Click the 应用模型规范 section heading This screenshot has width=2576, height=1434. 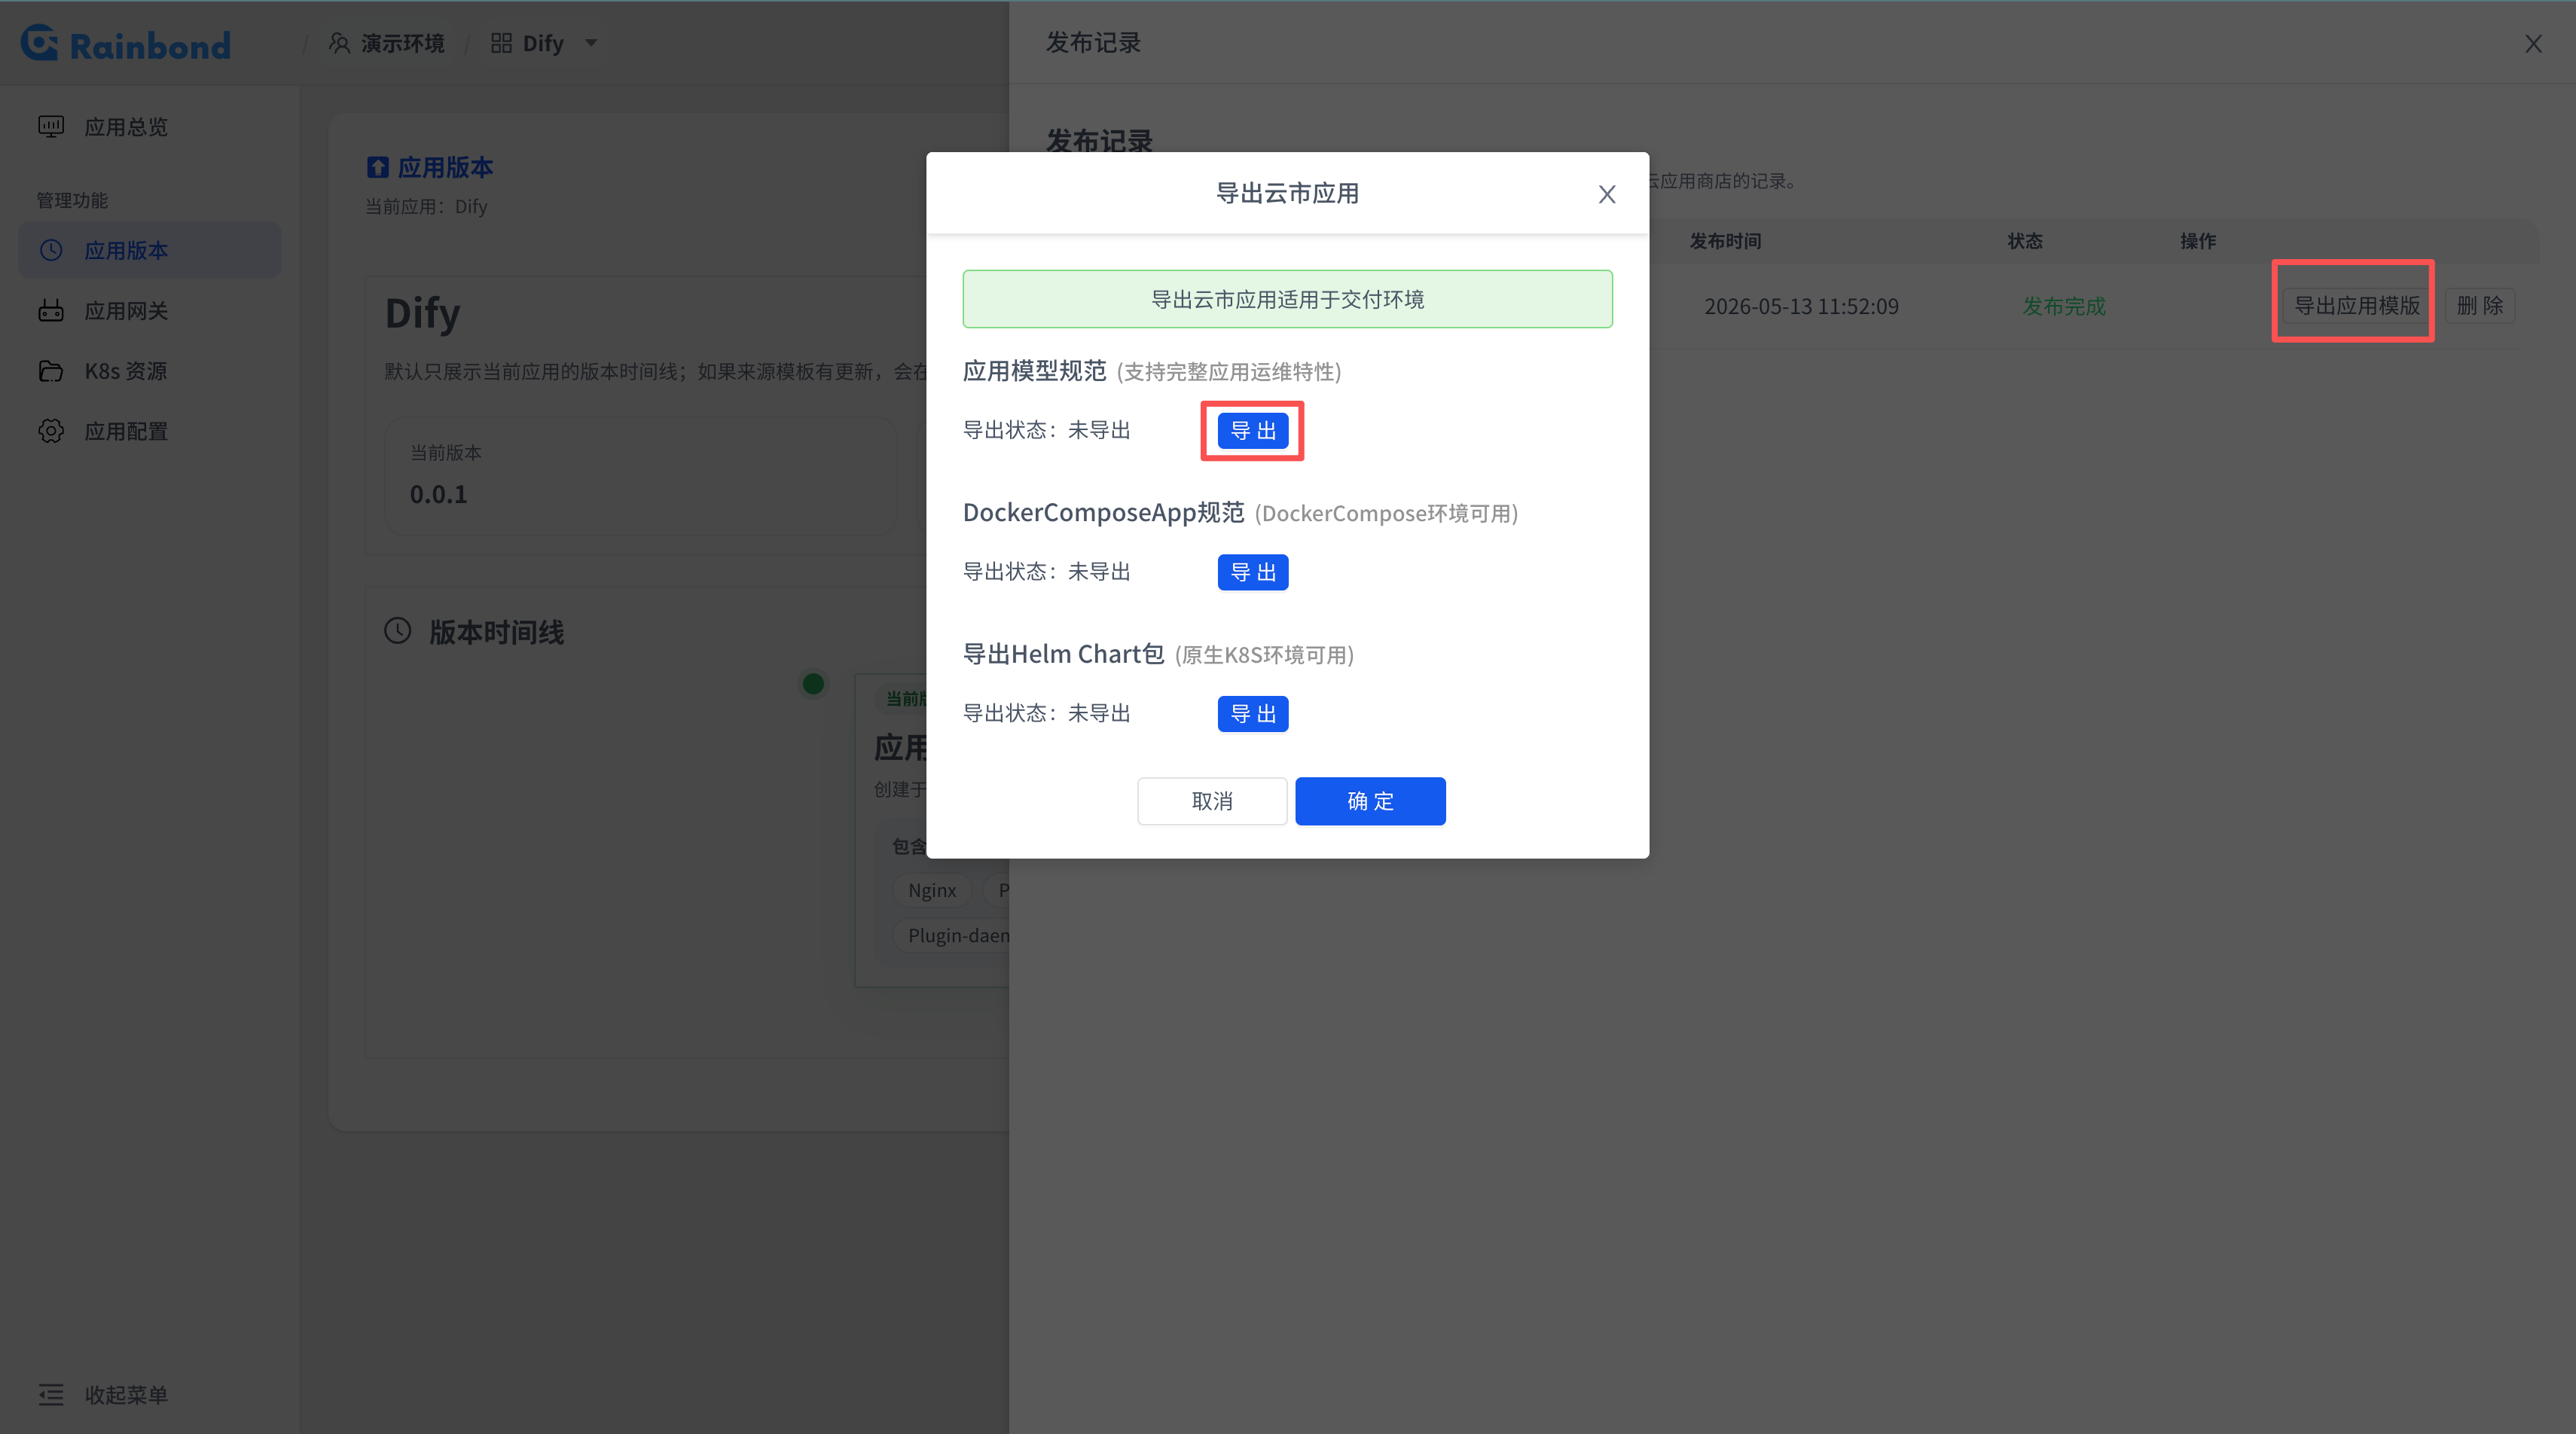(x=1034, y=371)
